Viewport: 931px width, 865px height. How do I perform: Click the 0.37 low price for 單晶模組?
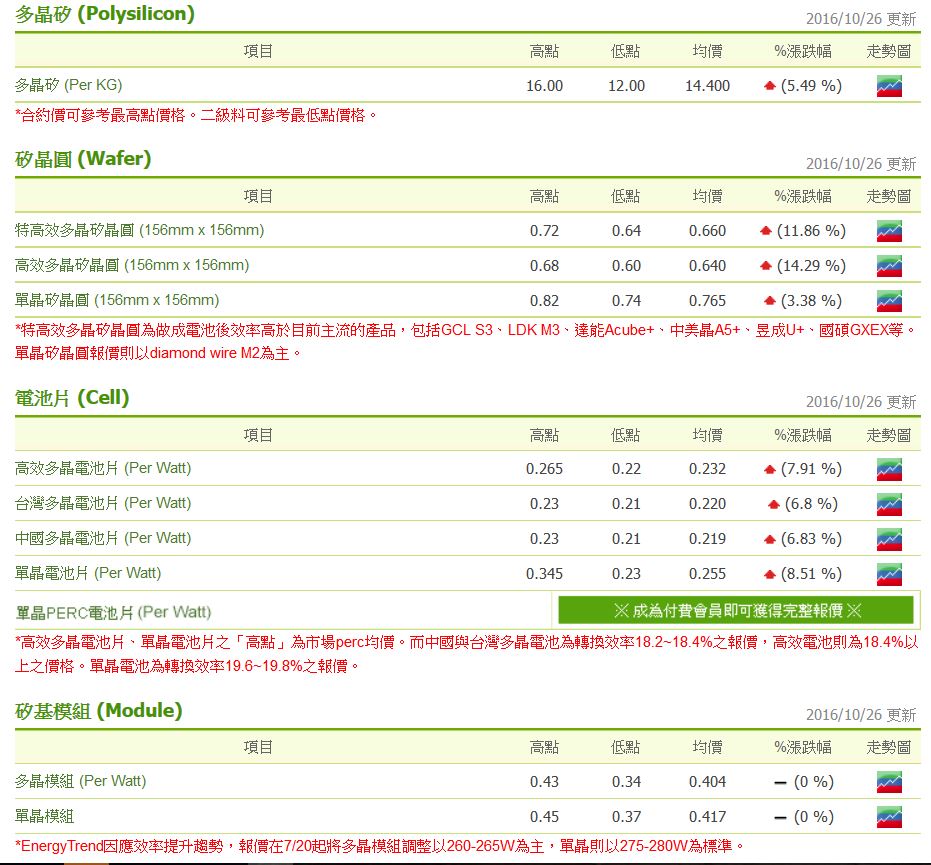(626, 817)
